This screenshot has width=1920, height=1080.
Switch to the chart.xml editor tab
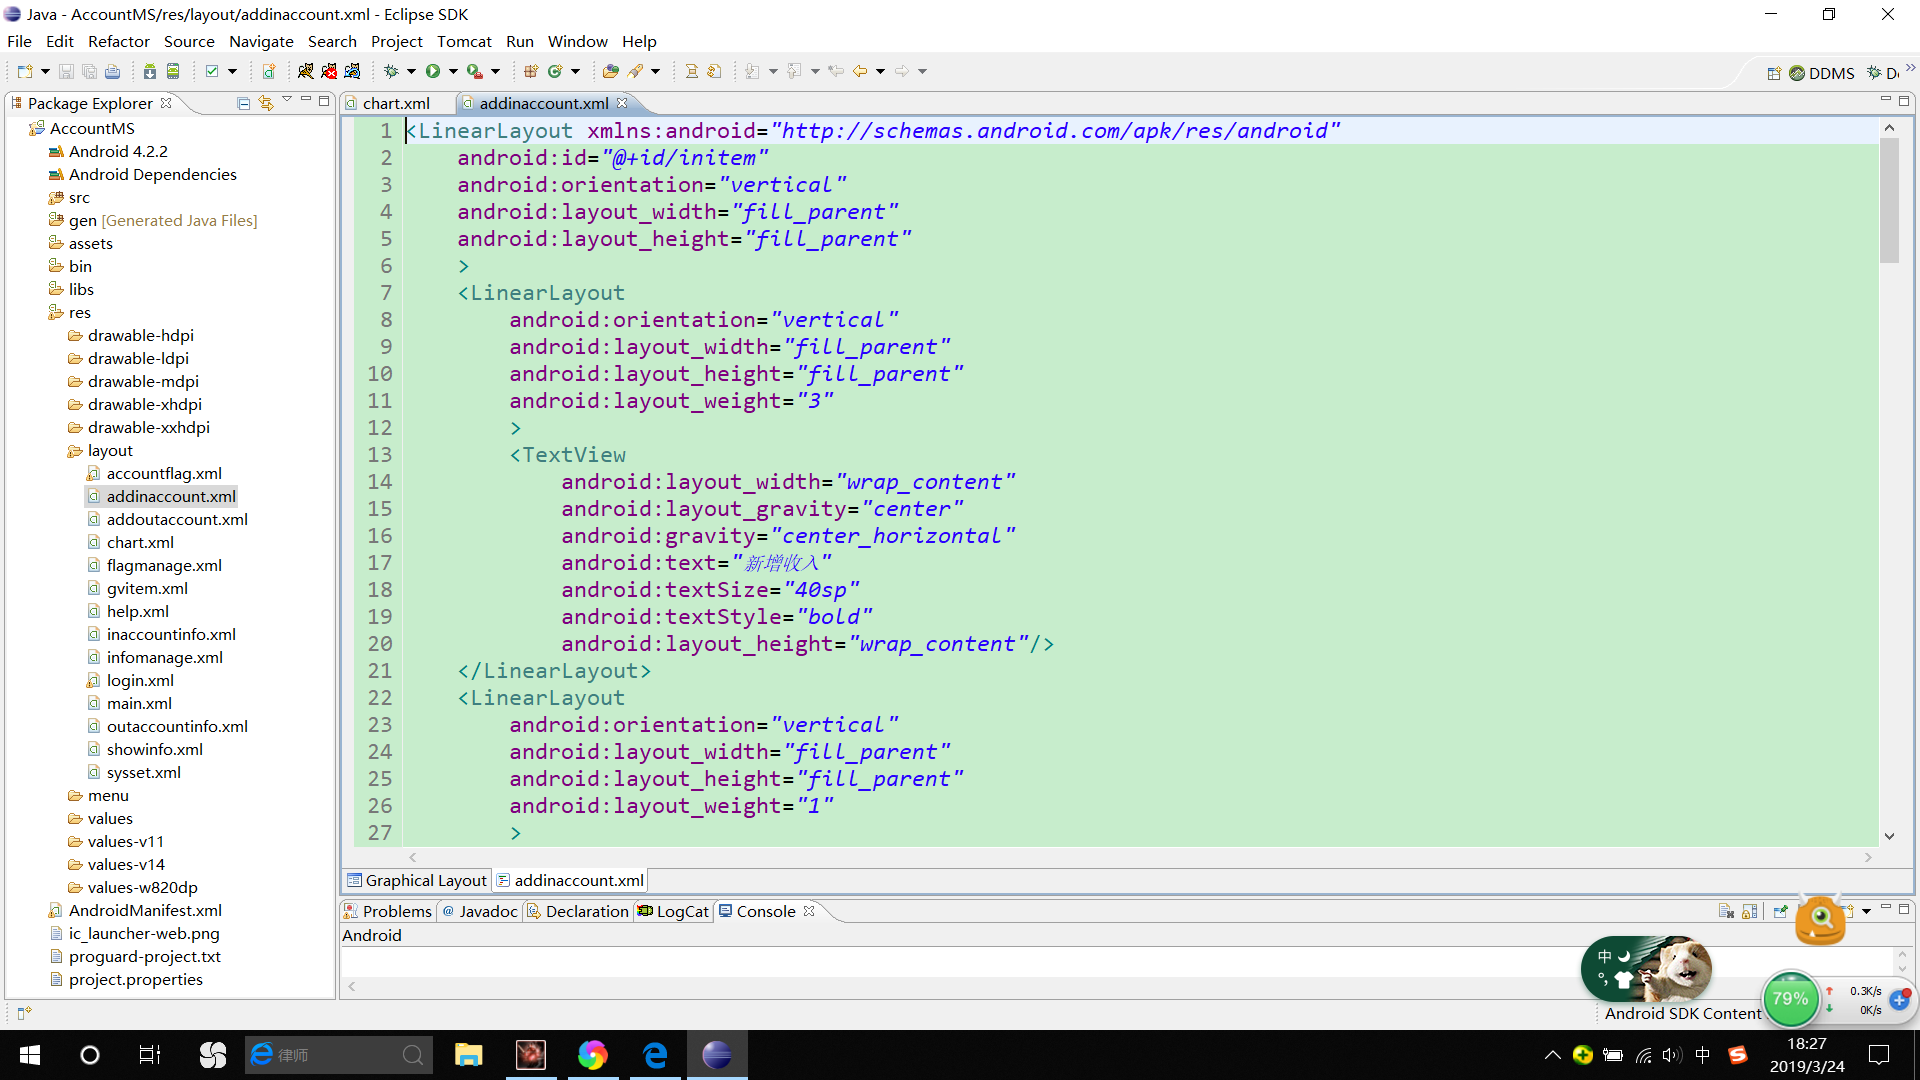pos(395,103)
